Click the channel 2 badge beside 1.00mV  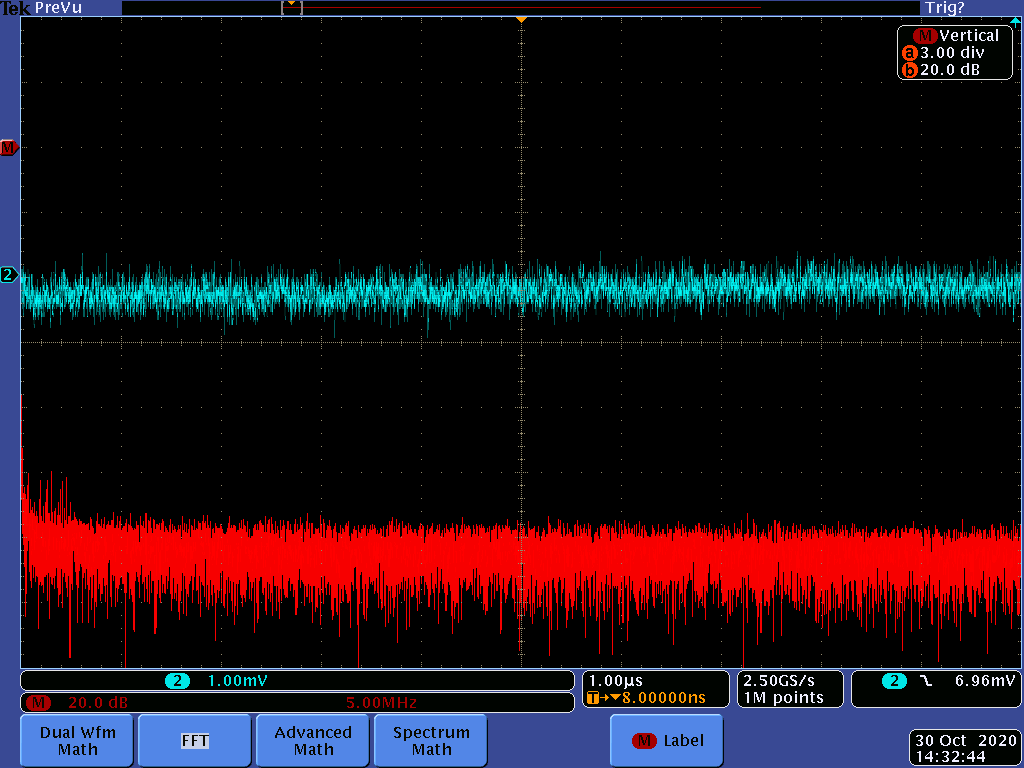pos(178,681)
